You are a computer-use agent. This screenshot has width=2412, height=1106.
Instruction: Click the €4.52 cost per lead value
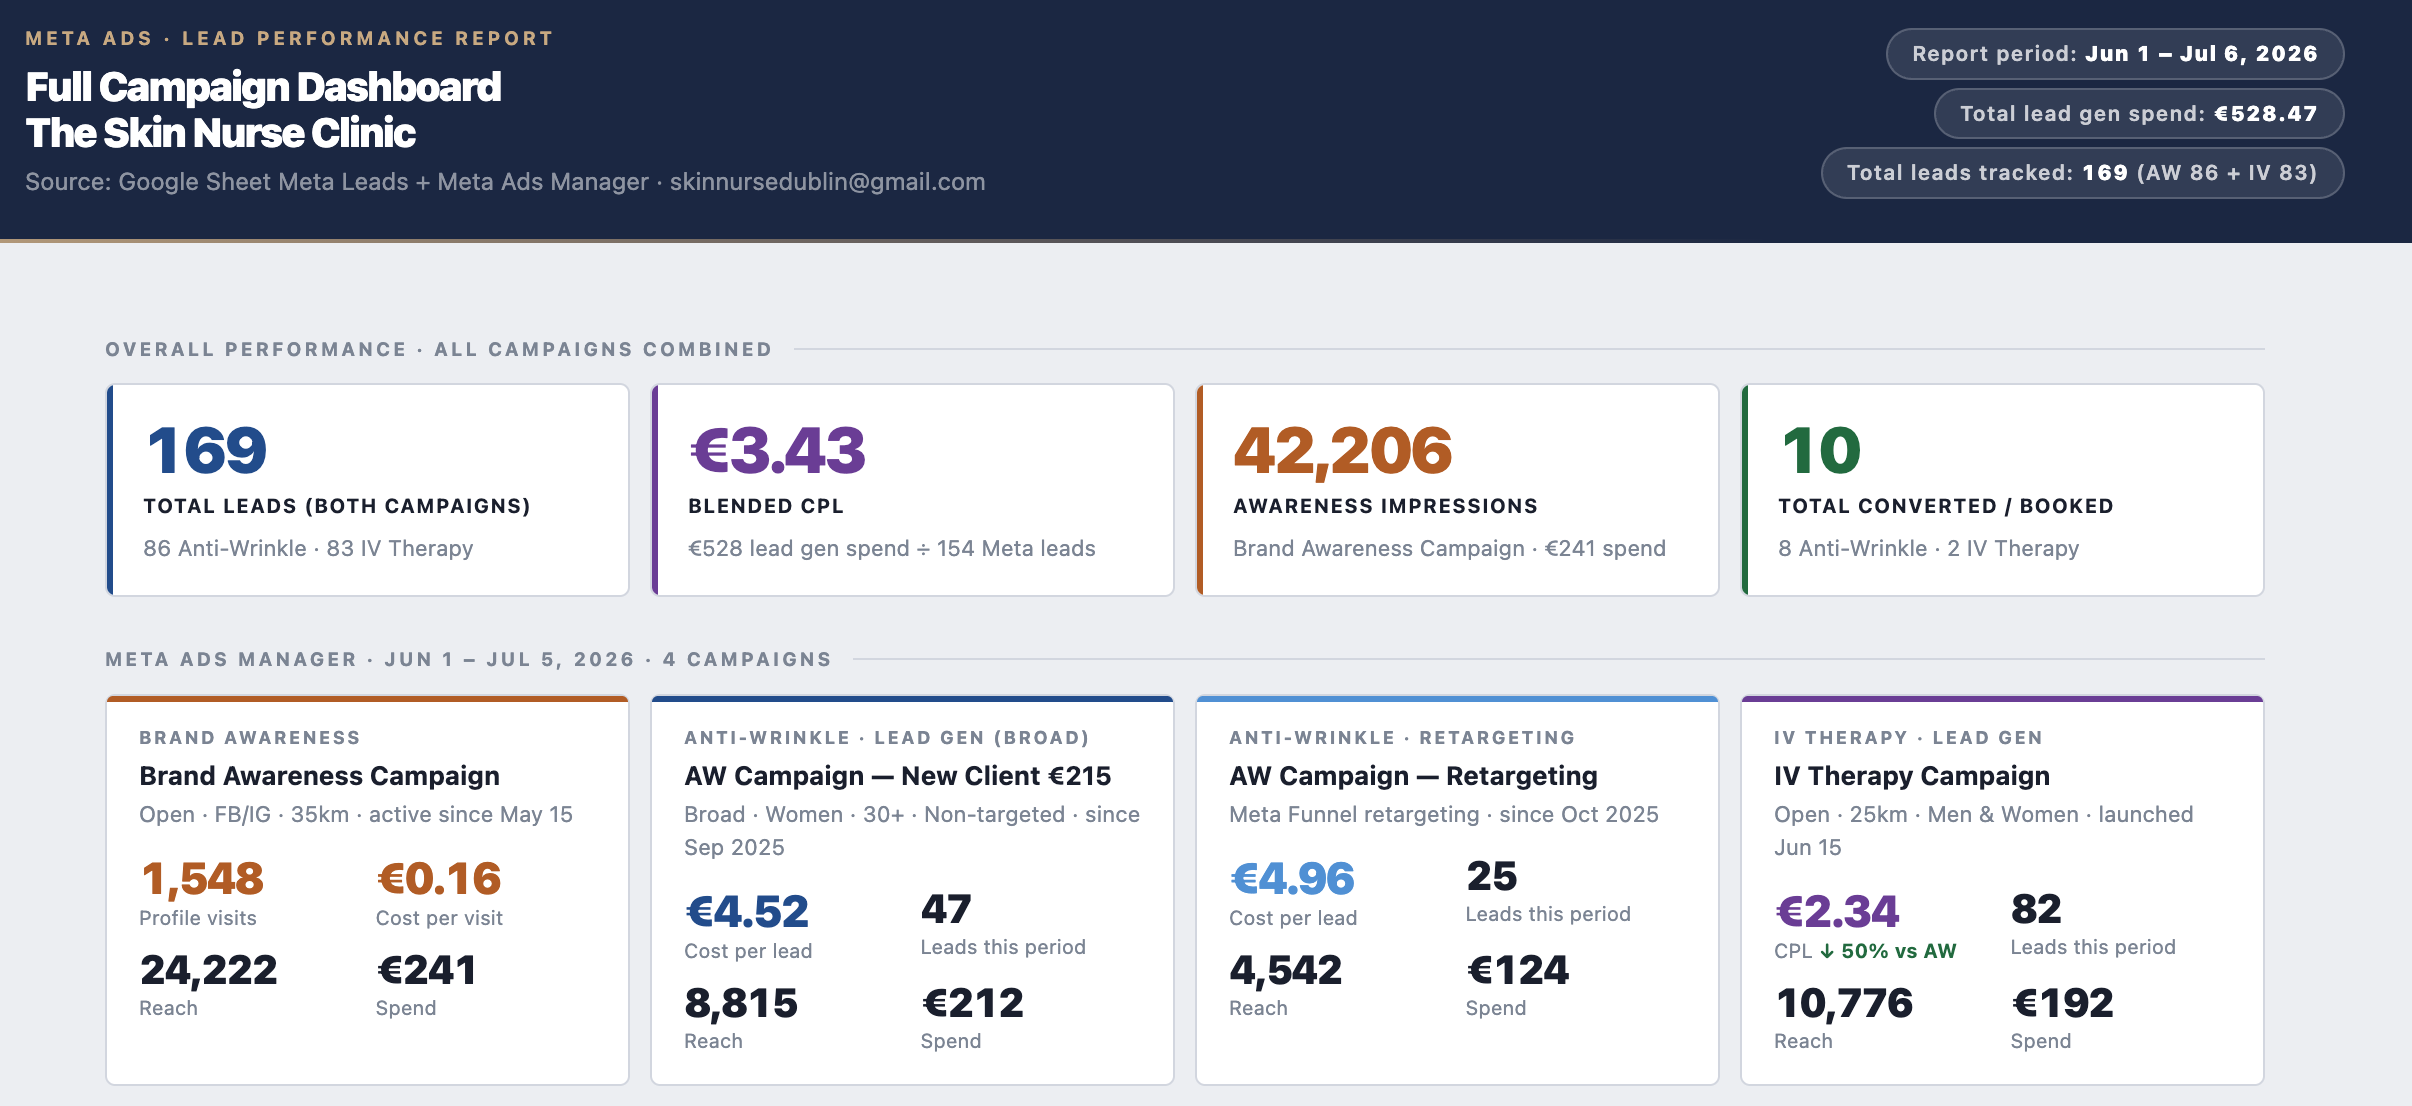coord(747,912)
